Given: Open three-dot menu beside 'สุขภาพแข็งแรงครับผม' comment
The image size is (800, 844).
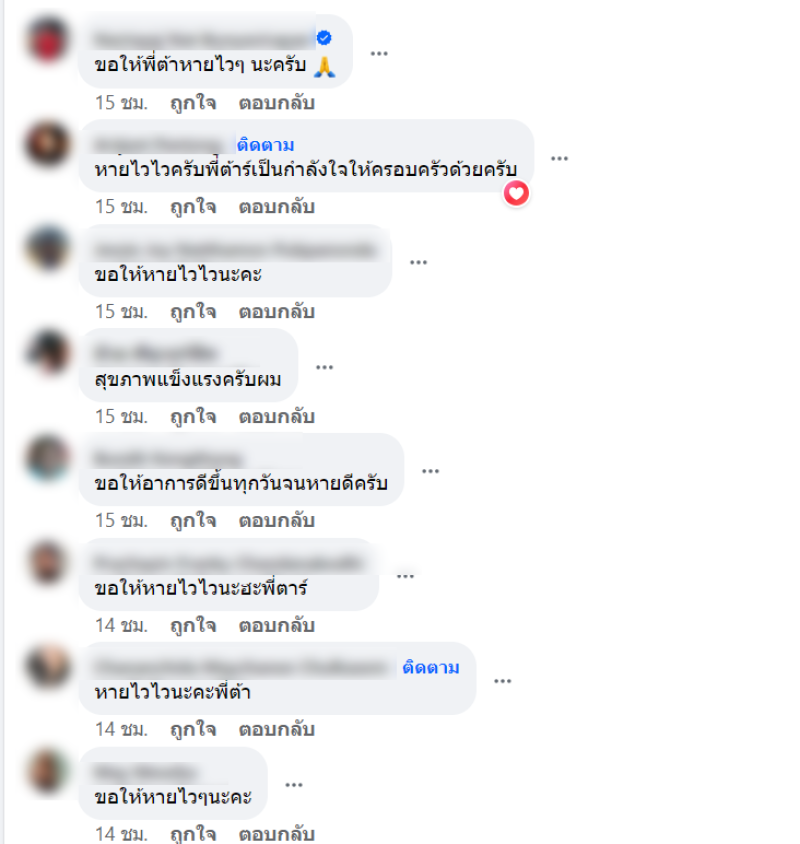Looking at the screenshot, I should 324,367.
